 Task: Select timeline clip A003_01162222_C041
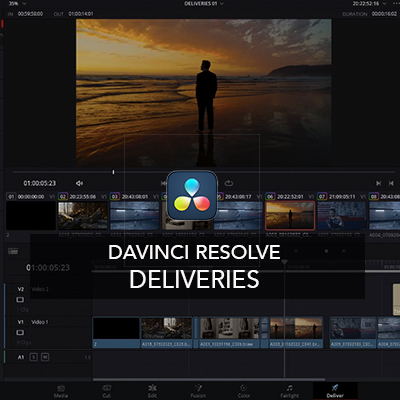[296, 332]
